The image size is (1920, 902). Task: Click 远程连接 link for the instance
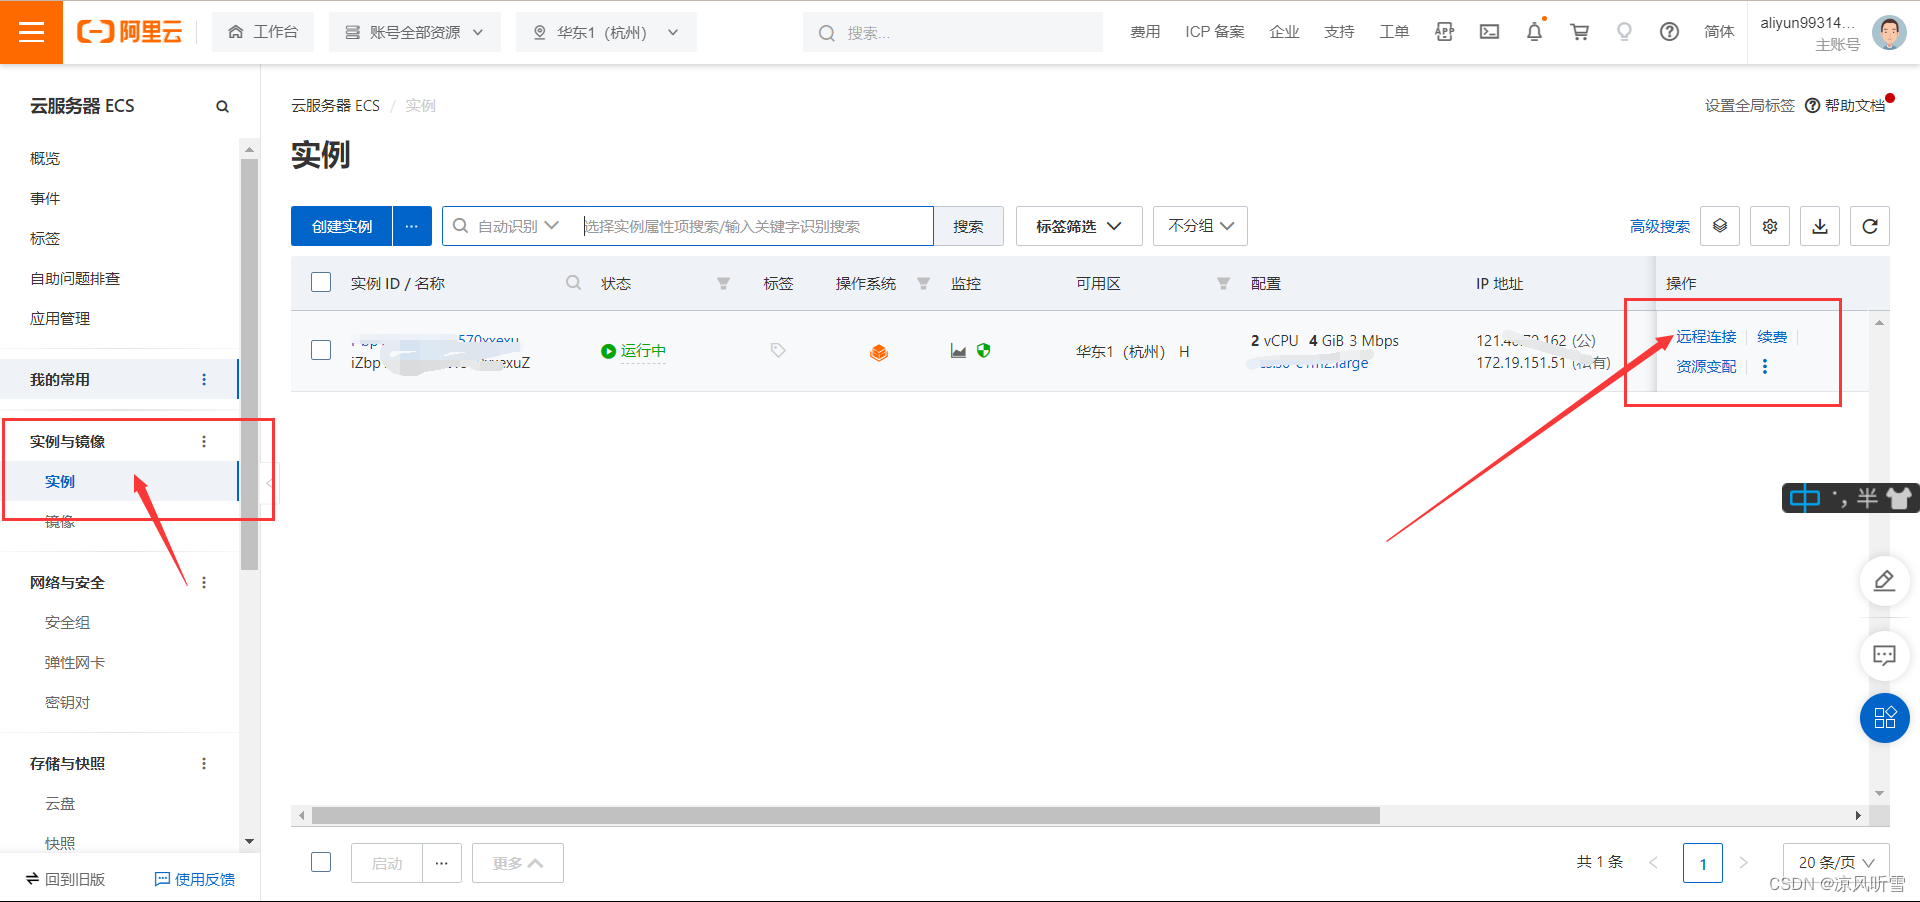pos(1706,336)
